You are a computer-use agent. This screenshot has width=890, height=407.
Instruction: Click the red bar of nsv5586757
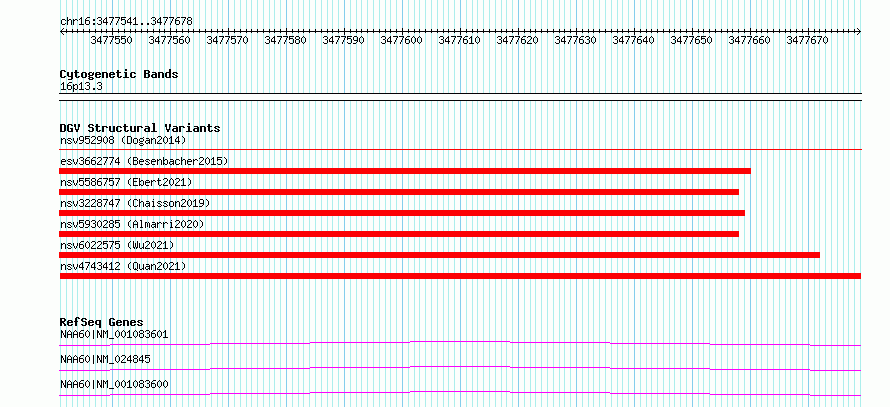(399, 192)
